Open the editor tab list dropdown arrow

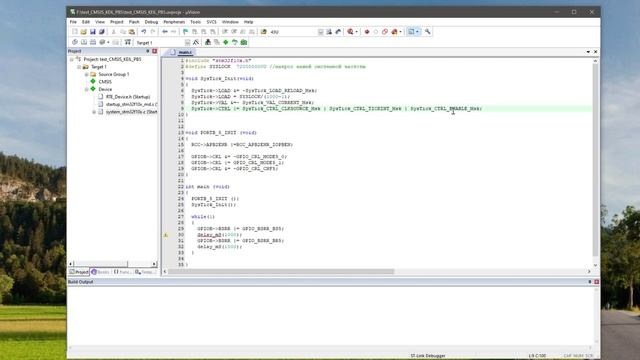588,52
